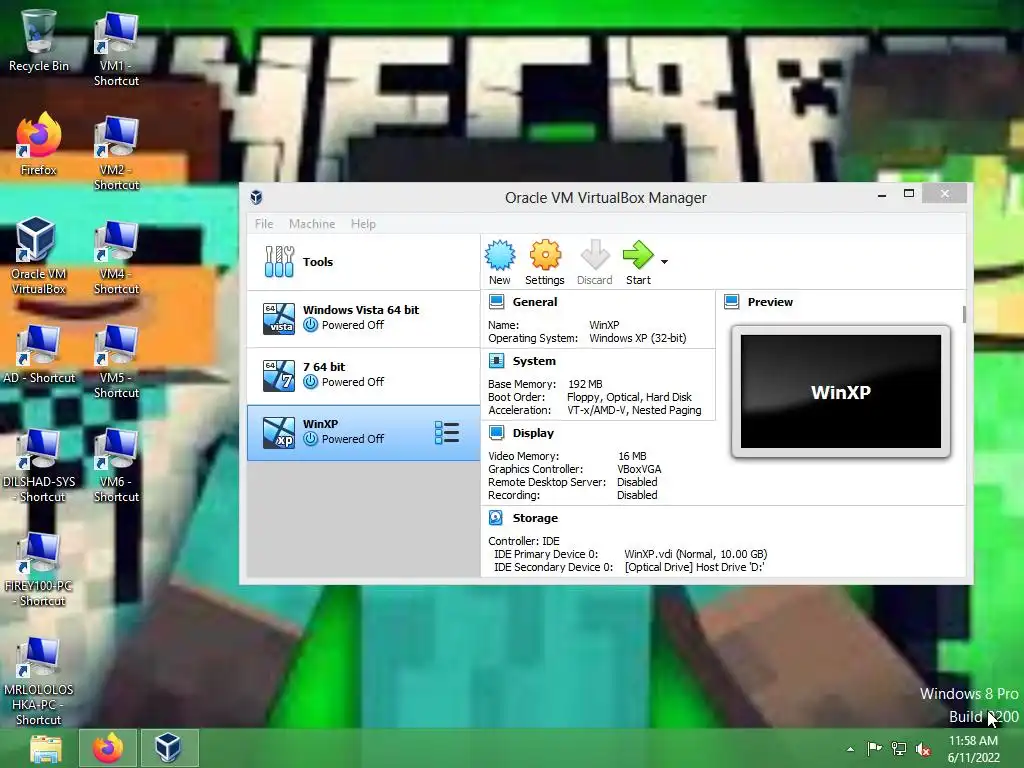1024x768 pixels.
Task: Click the 'VBoxVGA' graphics controller value
Action: pos(639,469)
